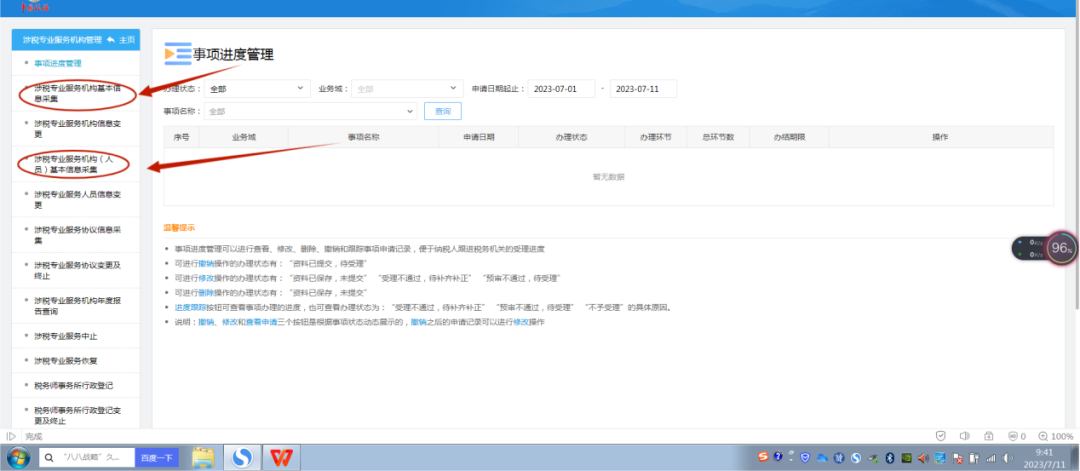Click the Sogou input method tray icon
The height and width of the screenshot is (471, 1080).
click(764, 457)
